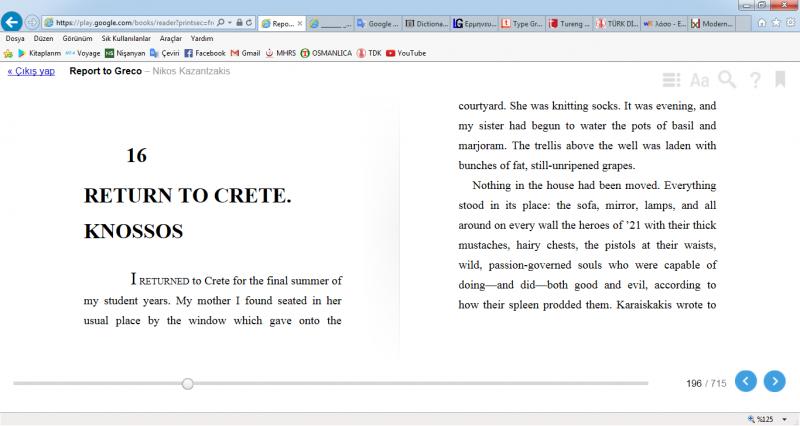Image resolution: width=800 pixels, height=426 pixels.
Task: Click the Report to Greco book title
Action: coord(106,71)
